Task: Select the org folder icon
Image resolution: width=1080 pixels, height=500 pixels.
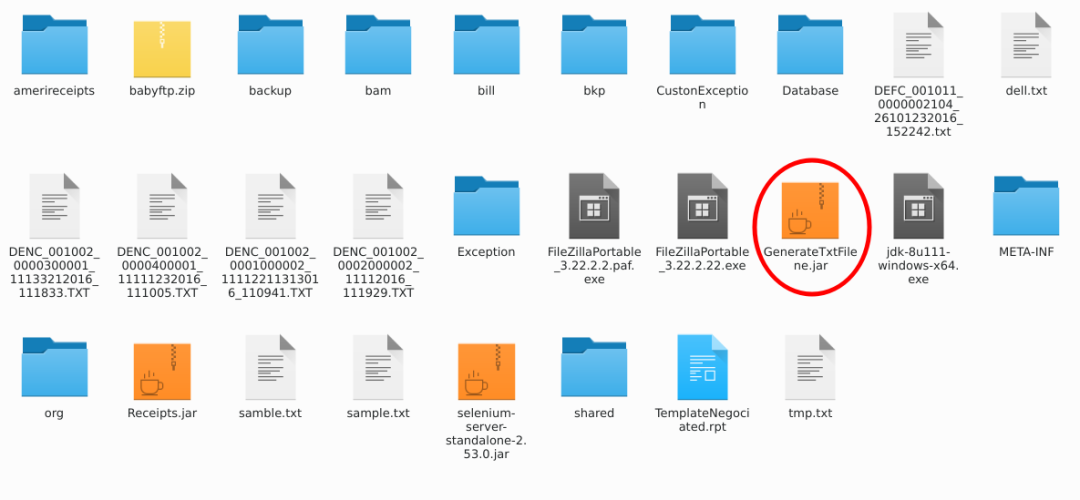Action: 54,366
